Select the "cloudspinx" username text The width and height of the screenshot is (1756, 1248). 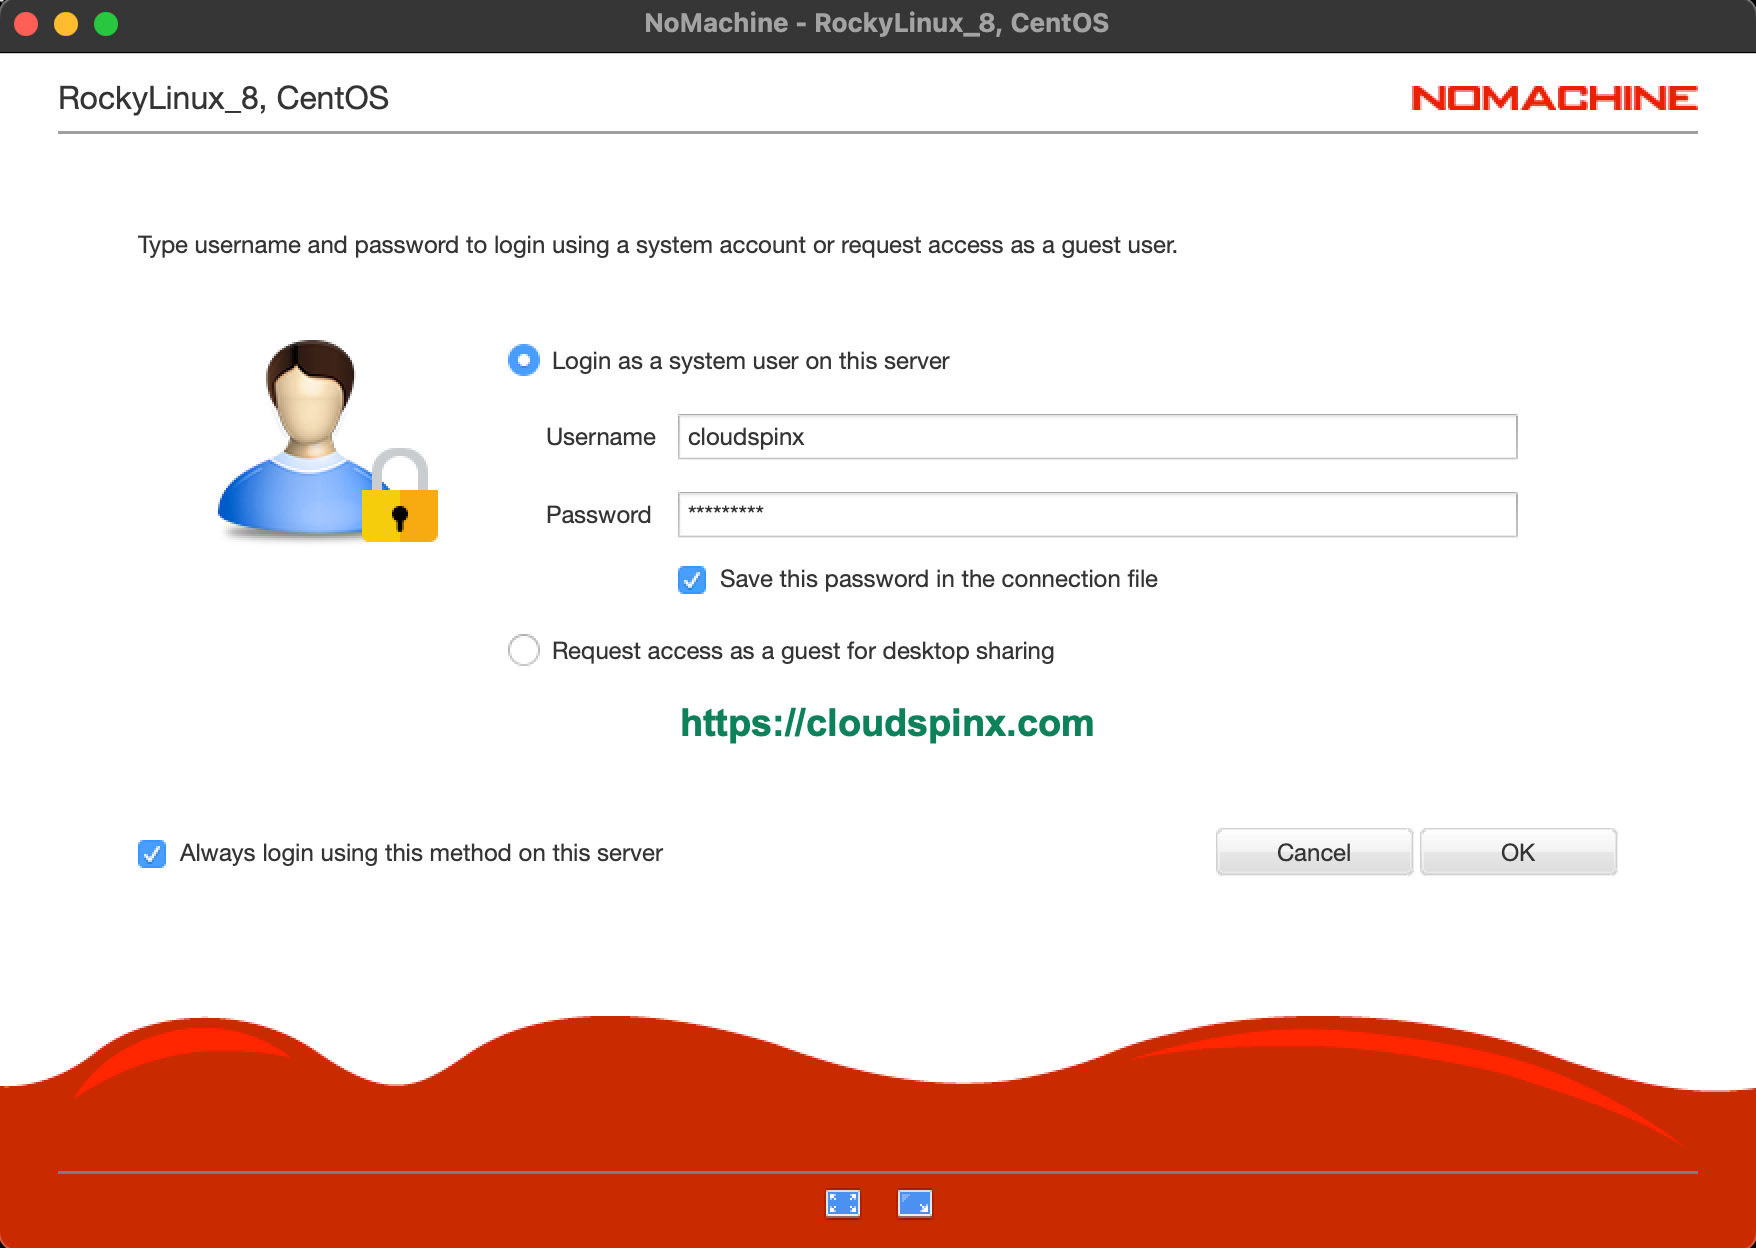(745, 436)
